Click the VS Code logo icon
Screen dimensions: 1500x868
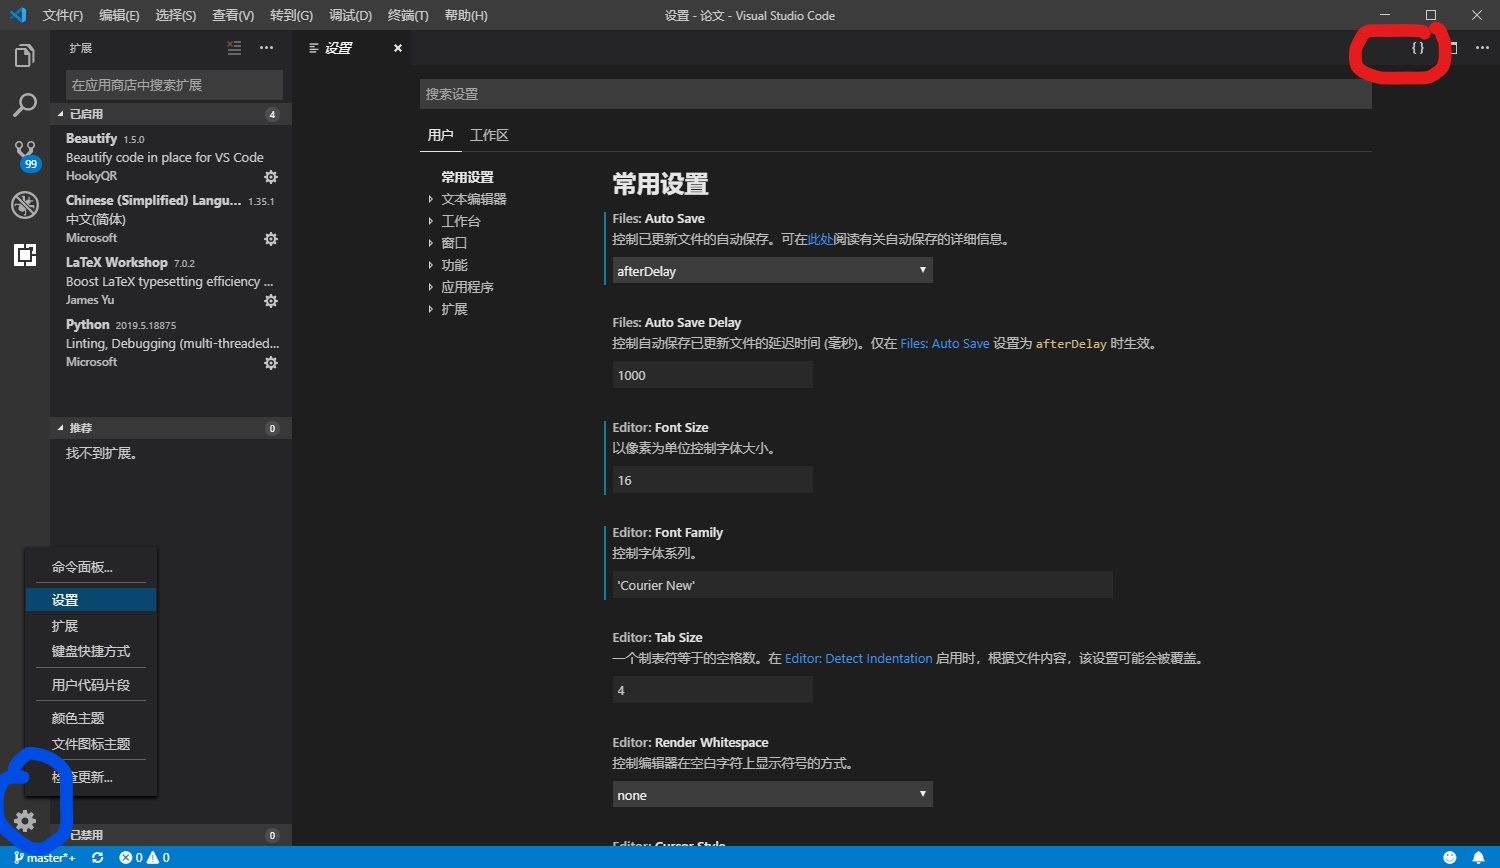coord(18,15)
